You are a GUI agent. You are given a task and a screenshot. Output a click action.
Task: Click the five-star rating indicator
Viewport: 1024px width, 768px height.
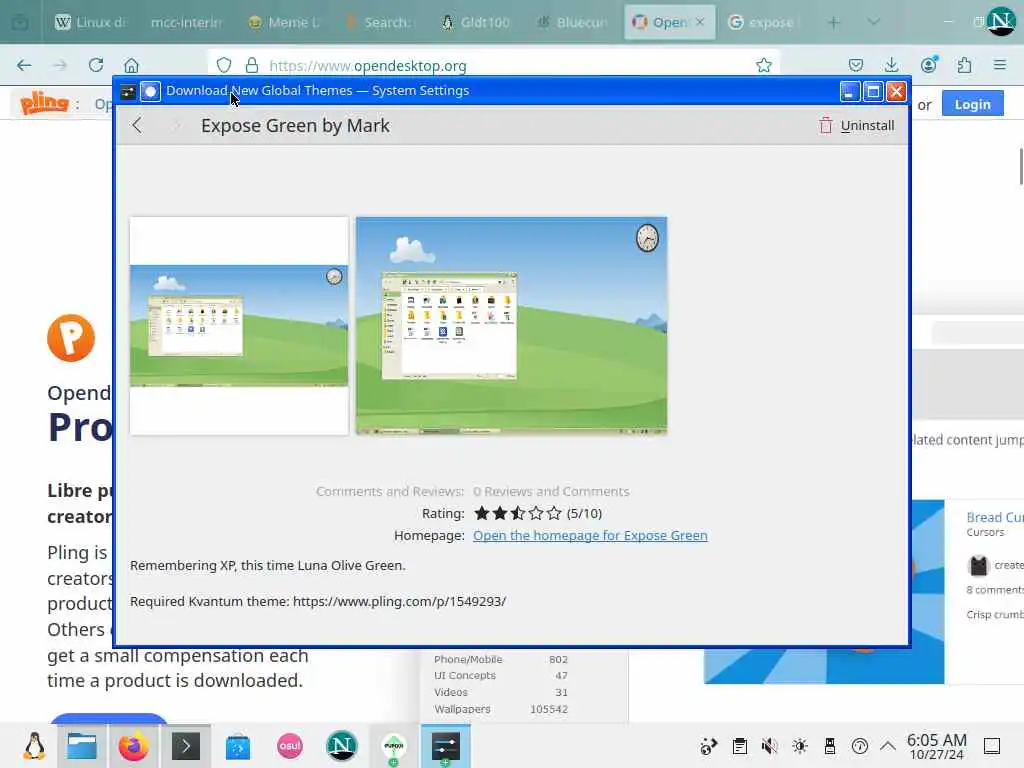pos(518,513)
